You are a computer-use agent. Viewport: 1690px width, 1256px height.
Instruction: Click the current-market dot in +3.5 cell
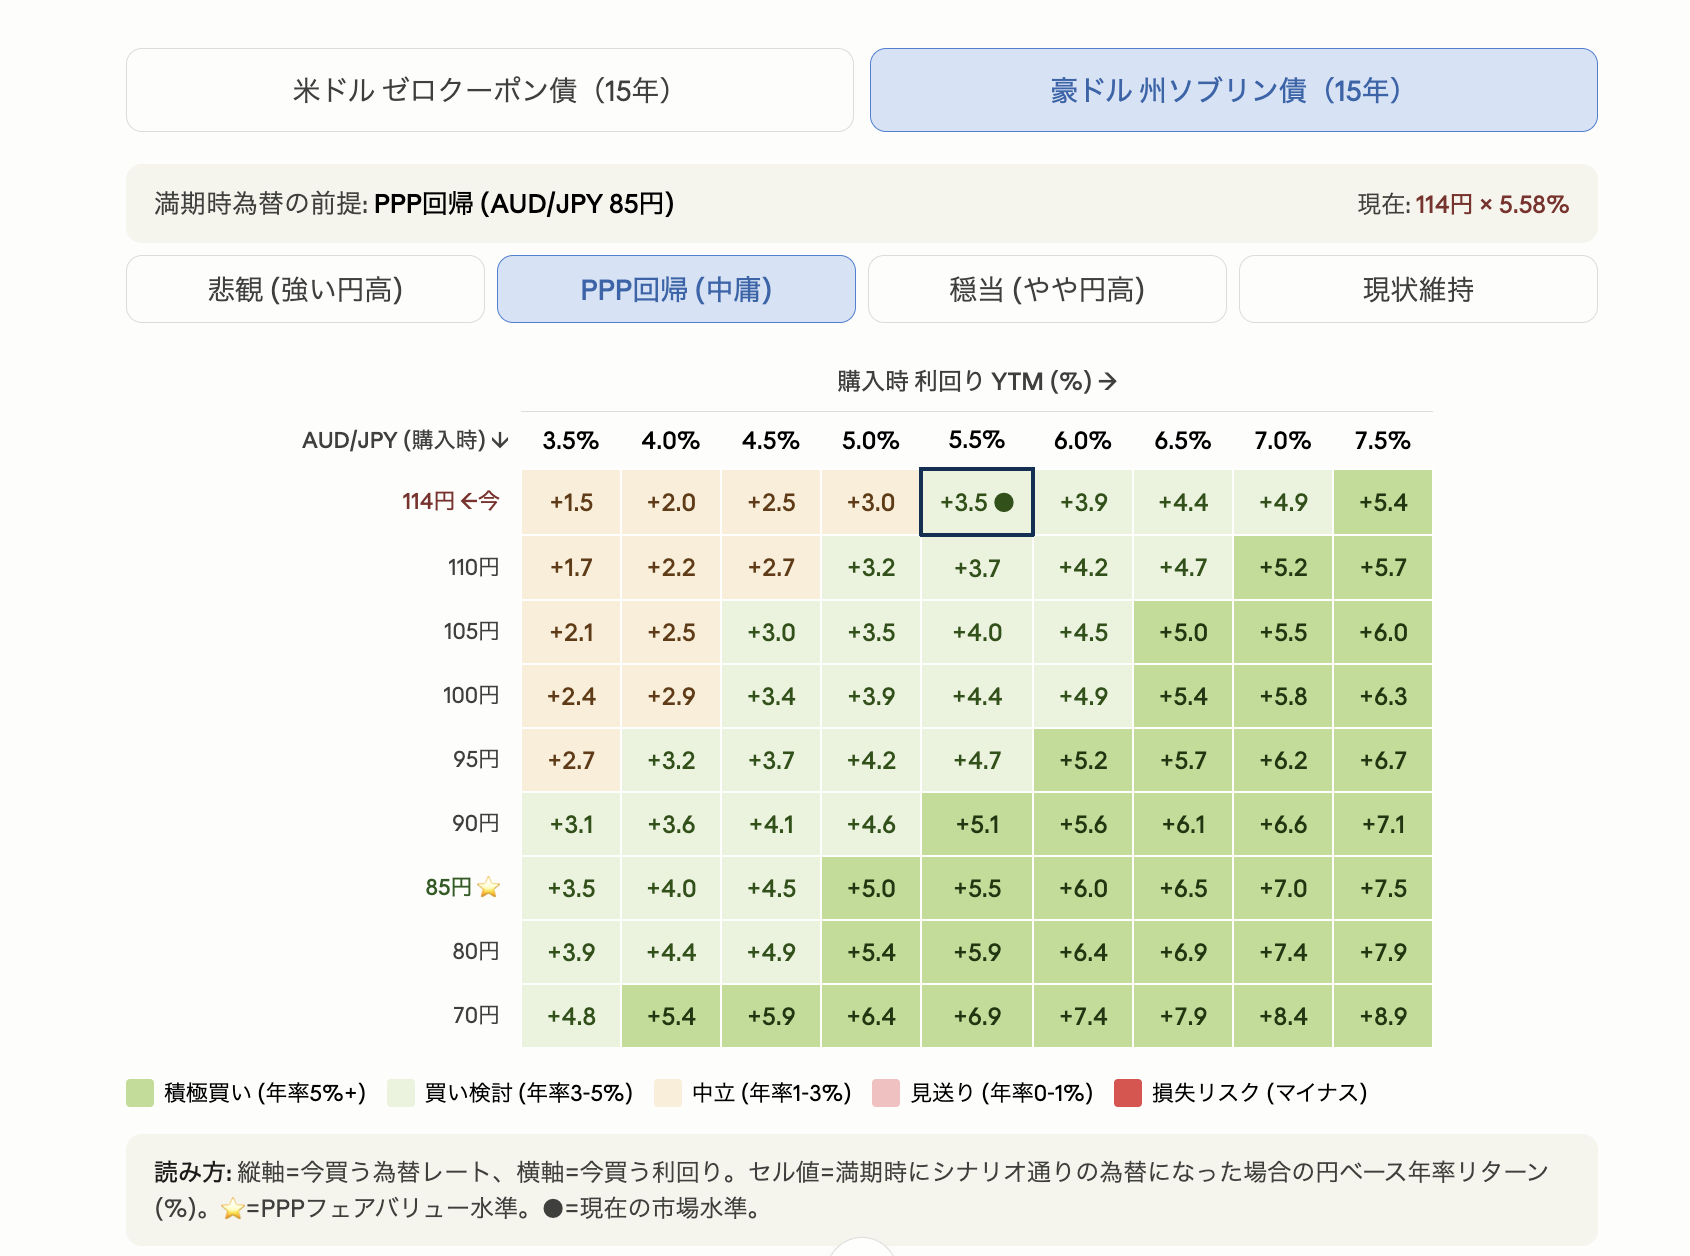1004,502
